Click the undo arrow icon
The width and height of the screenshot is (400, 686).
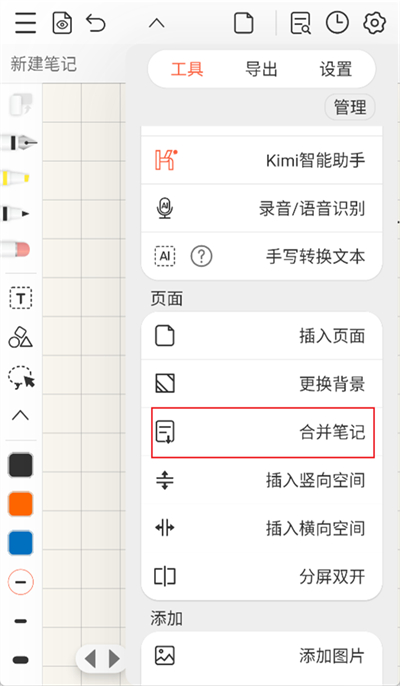point(96,23)
